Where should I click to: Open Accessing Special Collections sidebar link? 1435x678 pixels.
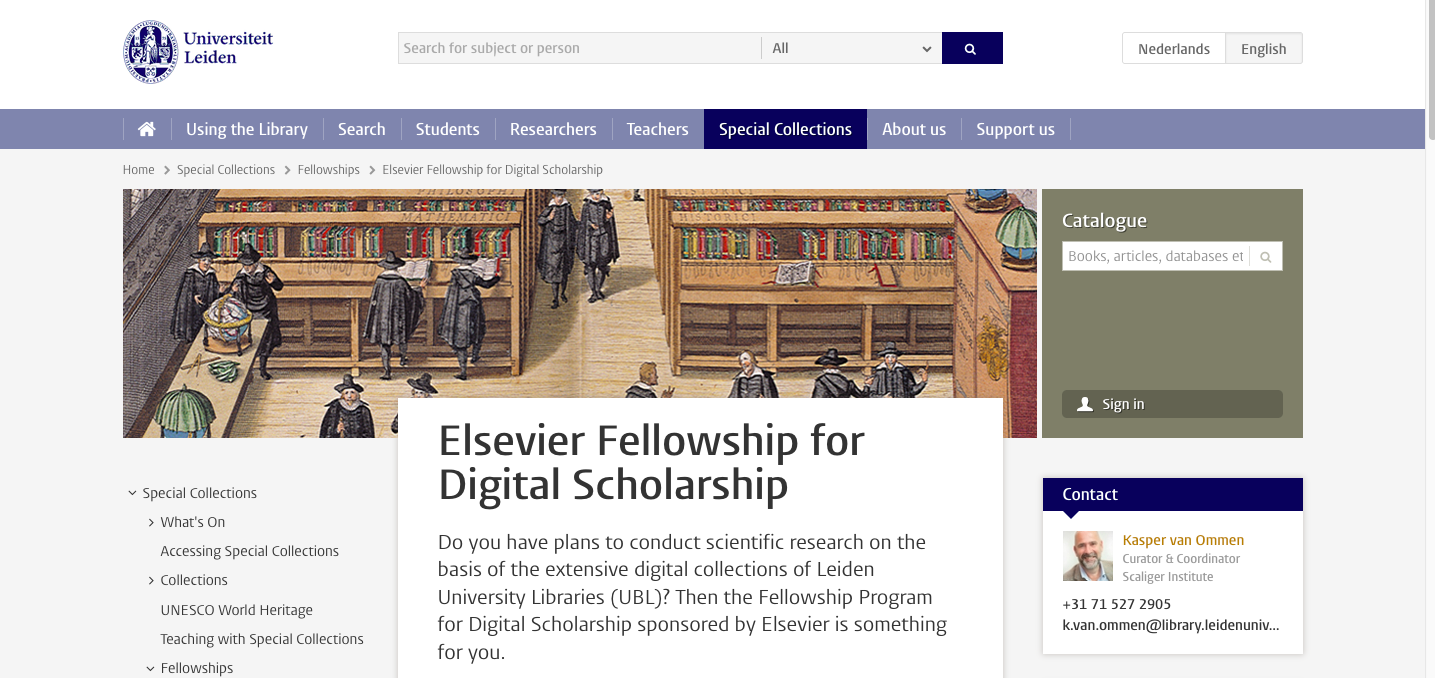[250, 551]
